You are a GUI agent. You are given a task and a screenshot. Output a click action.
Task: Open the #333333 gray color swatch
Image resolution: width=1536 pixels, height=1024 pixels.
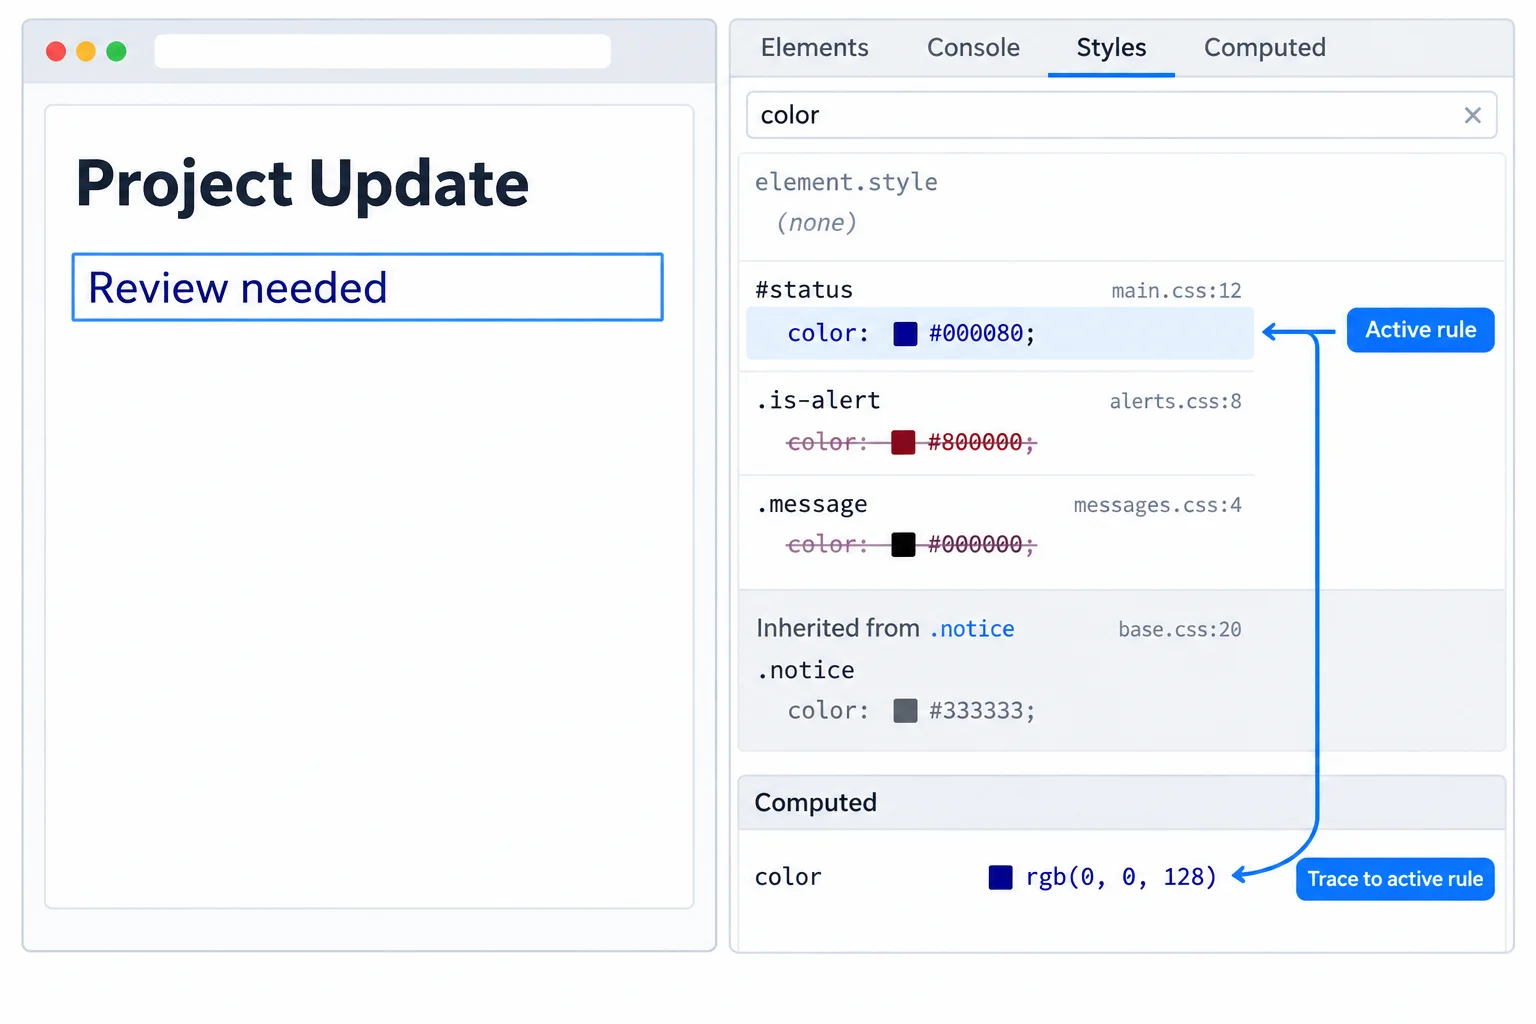(x=905, y=711)
